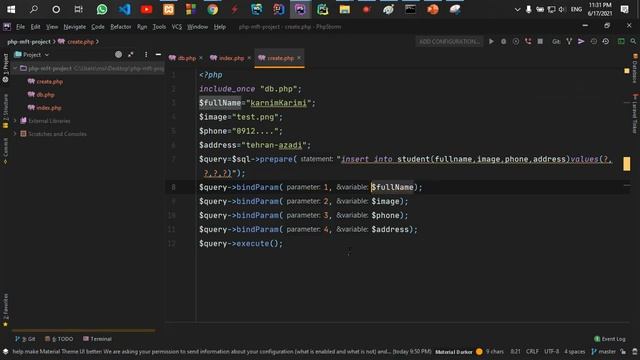Viewport: 640px width, 360px height.
Task: Run with coverage using the shield icon
Action: pos(516,42)
